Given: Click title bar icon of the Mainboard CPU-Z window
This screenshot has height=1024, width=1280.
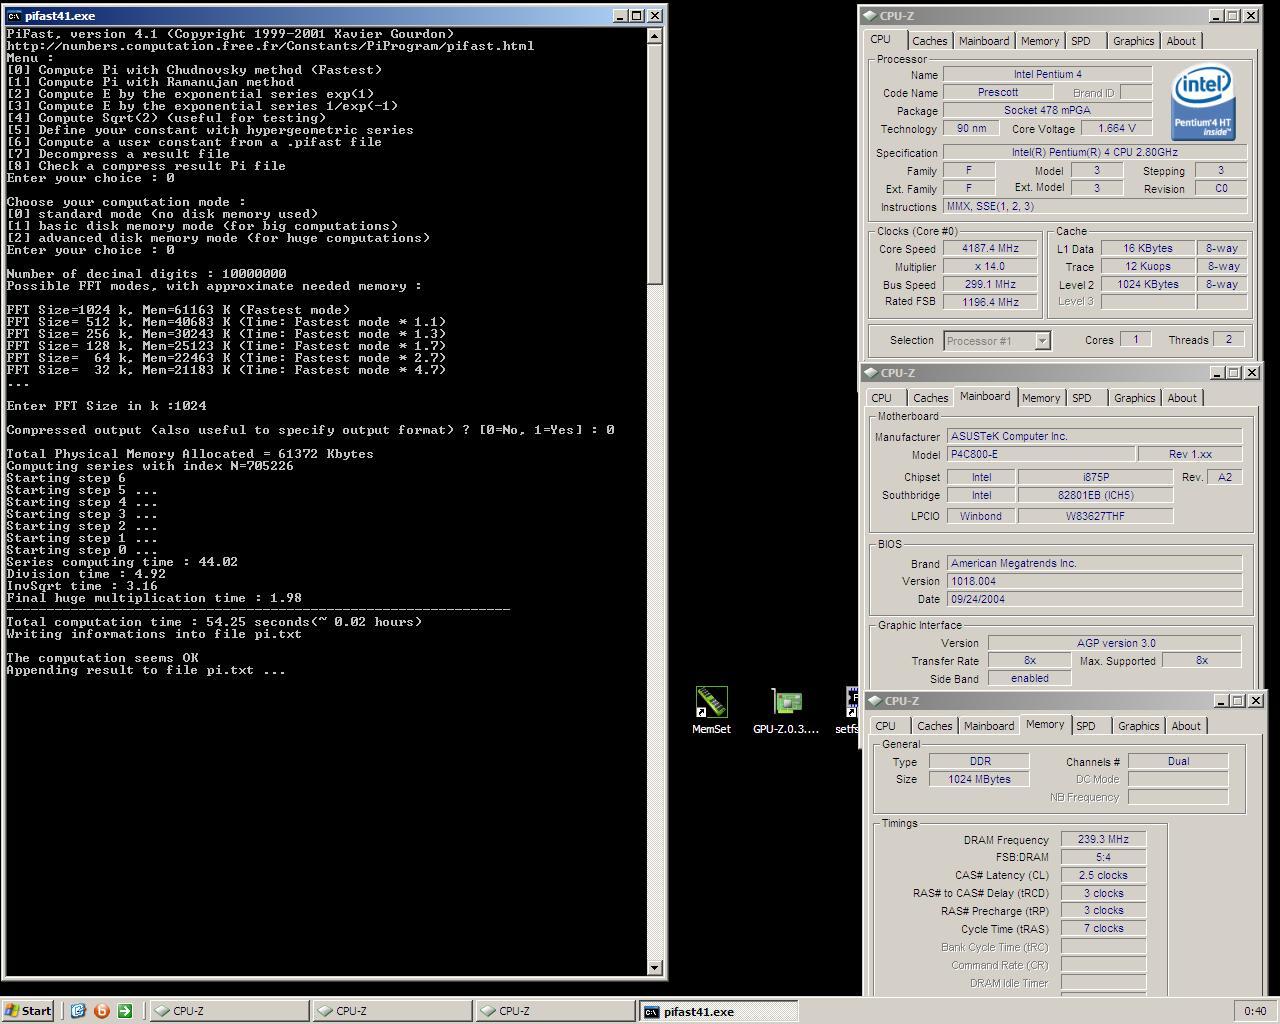Looking at the screenshot, I should pos(870,373).
